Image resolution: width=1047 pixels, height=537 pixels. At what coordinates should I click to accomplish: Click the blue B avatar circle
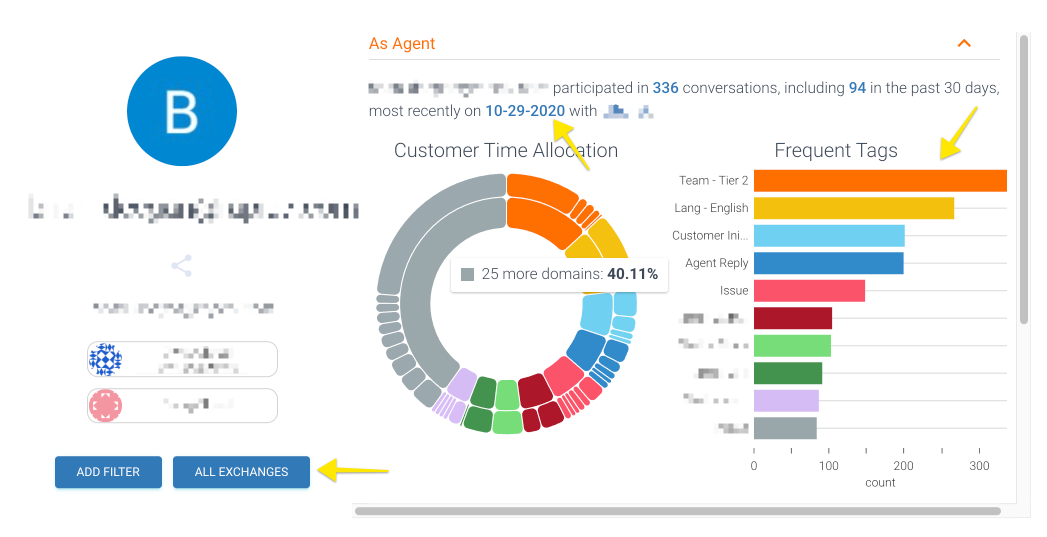pyautogui.click(x=182, y=111)
